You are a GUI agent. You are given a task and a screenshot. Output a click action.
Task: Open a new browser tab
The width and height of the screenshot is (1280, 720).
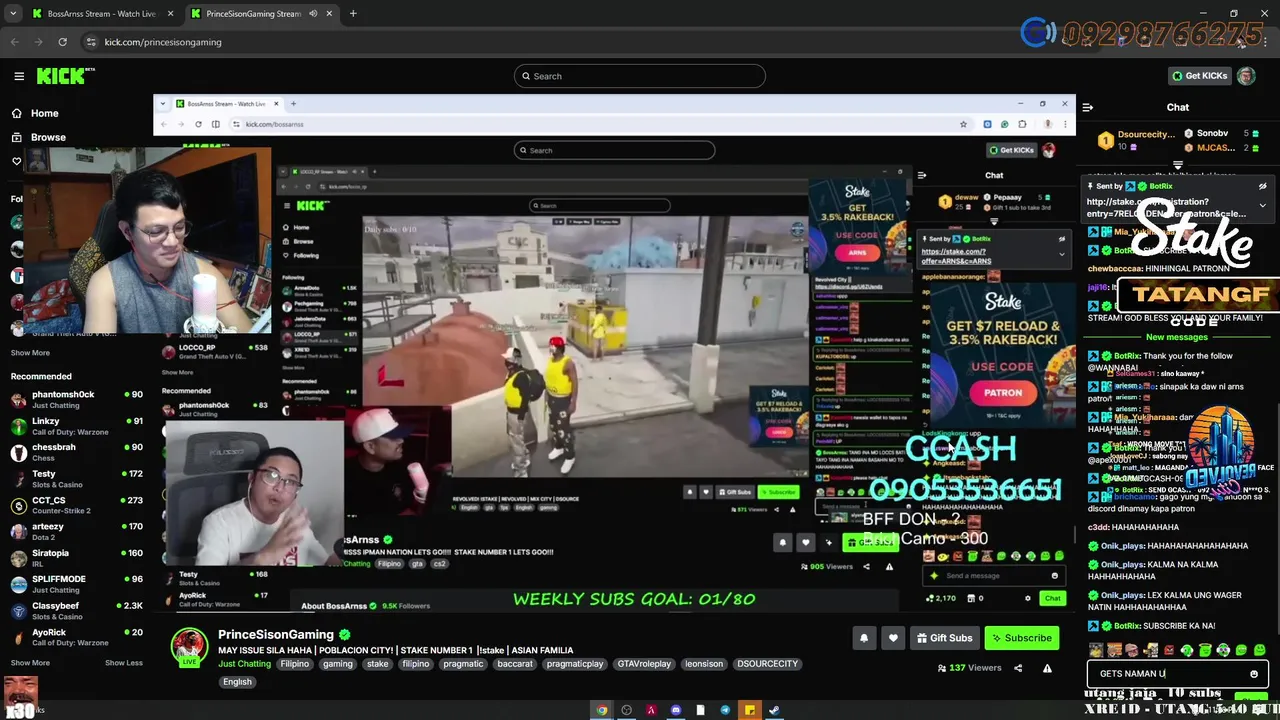pos(353,14)
